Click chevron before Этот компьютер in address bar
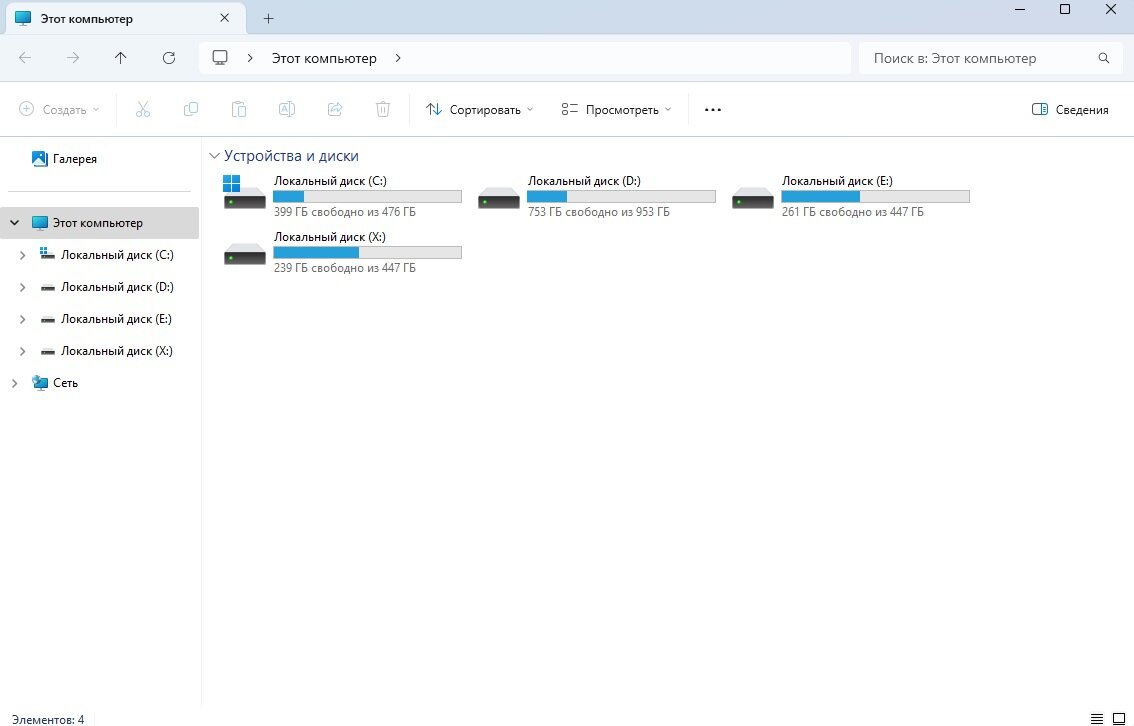The height and width of the screenshot is (726, 1134). click(250, 58)
